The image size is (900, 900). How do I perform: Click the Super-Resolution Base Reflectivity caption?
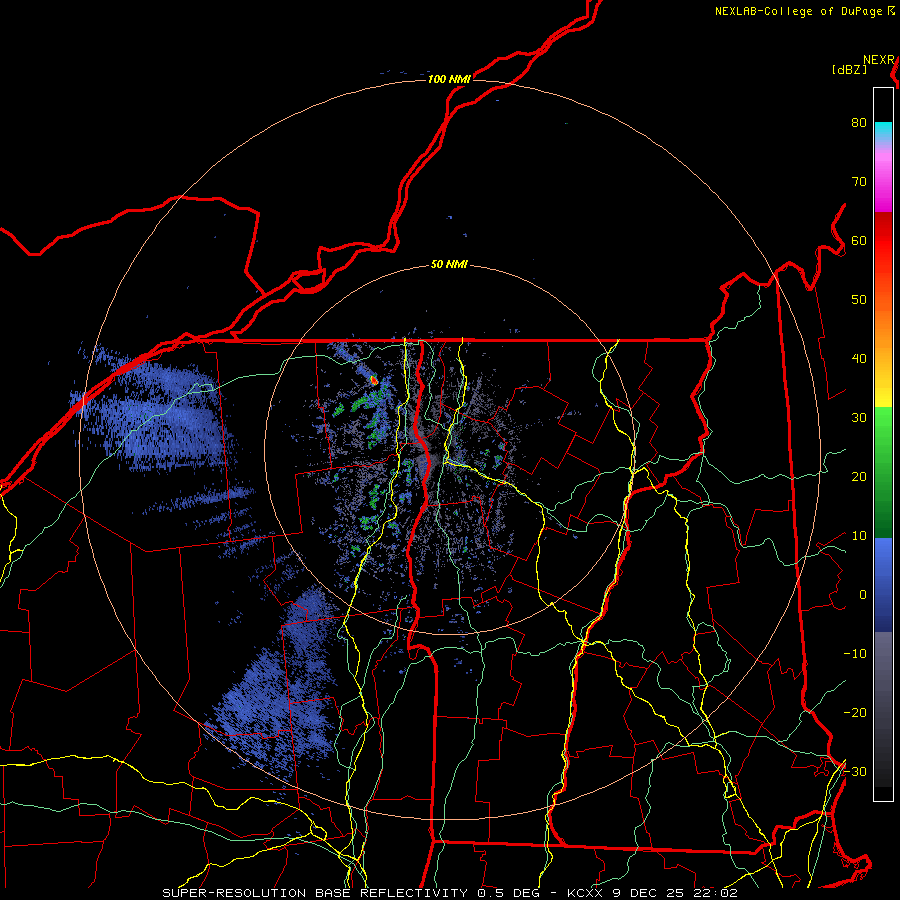449,893
